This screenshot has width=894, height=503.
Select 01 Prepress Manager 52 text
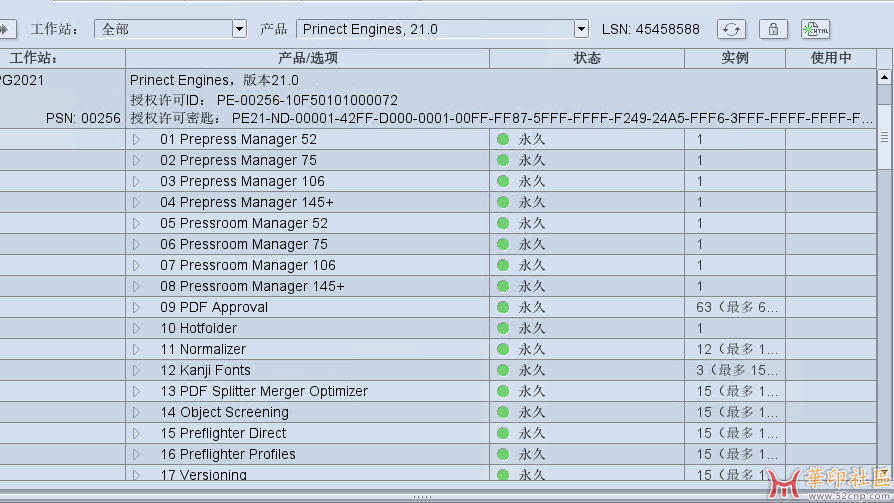point(238,139)
